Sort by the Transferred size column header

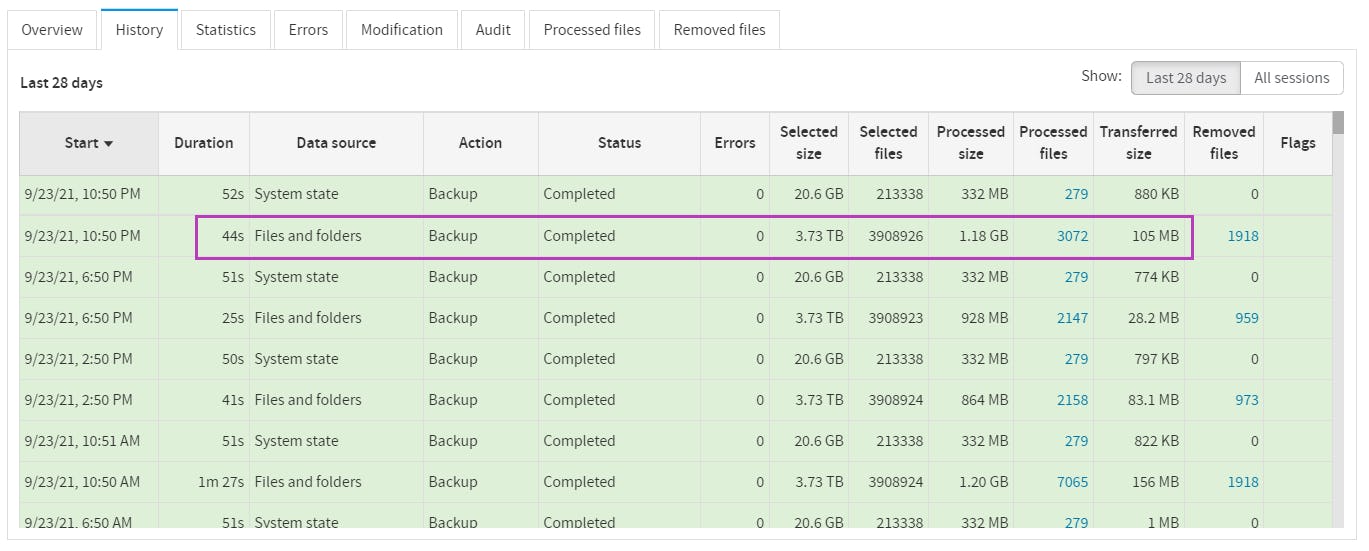click(1138, 143)
